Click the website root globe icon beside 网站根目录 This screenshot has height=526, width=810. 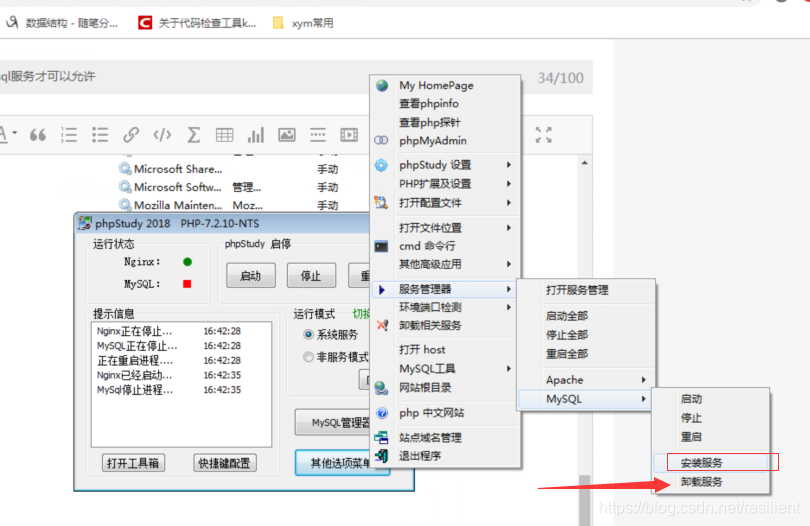pyautogui.click(x=381, y=388)
